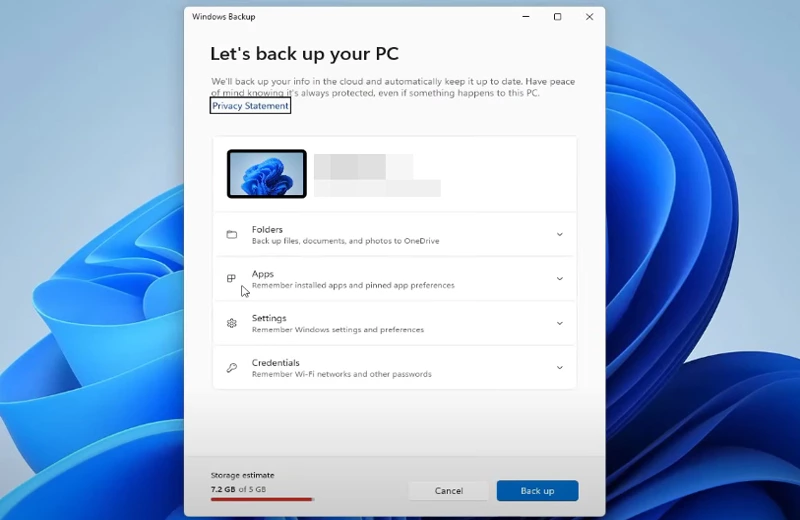Click the 'Settings' row title

point(269,318)
